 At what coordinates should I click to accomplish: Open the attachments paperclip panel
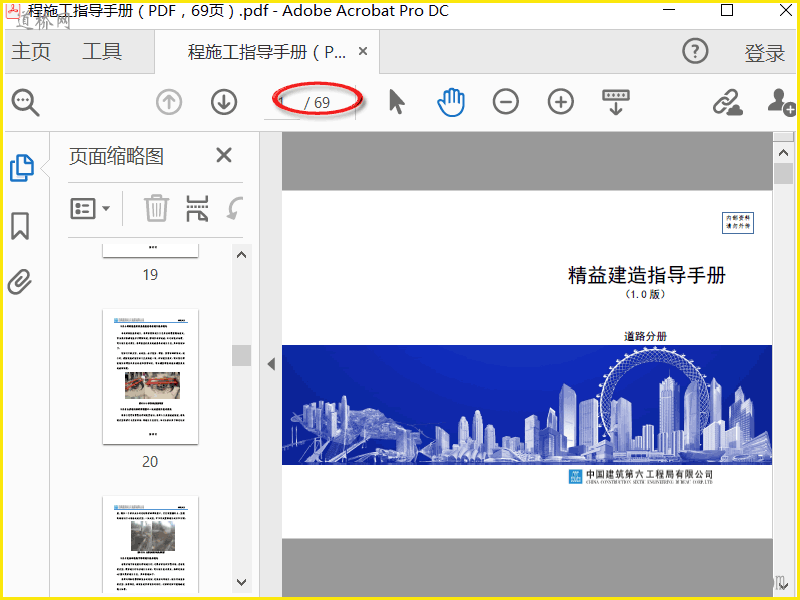[x=20, y=282]
